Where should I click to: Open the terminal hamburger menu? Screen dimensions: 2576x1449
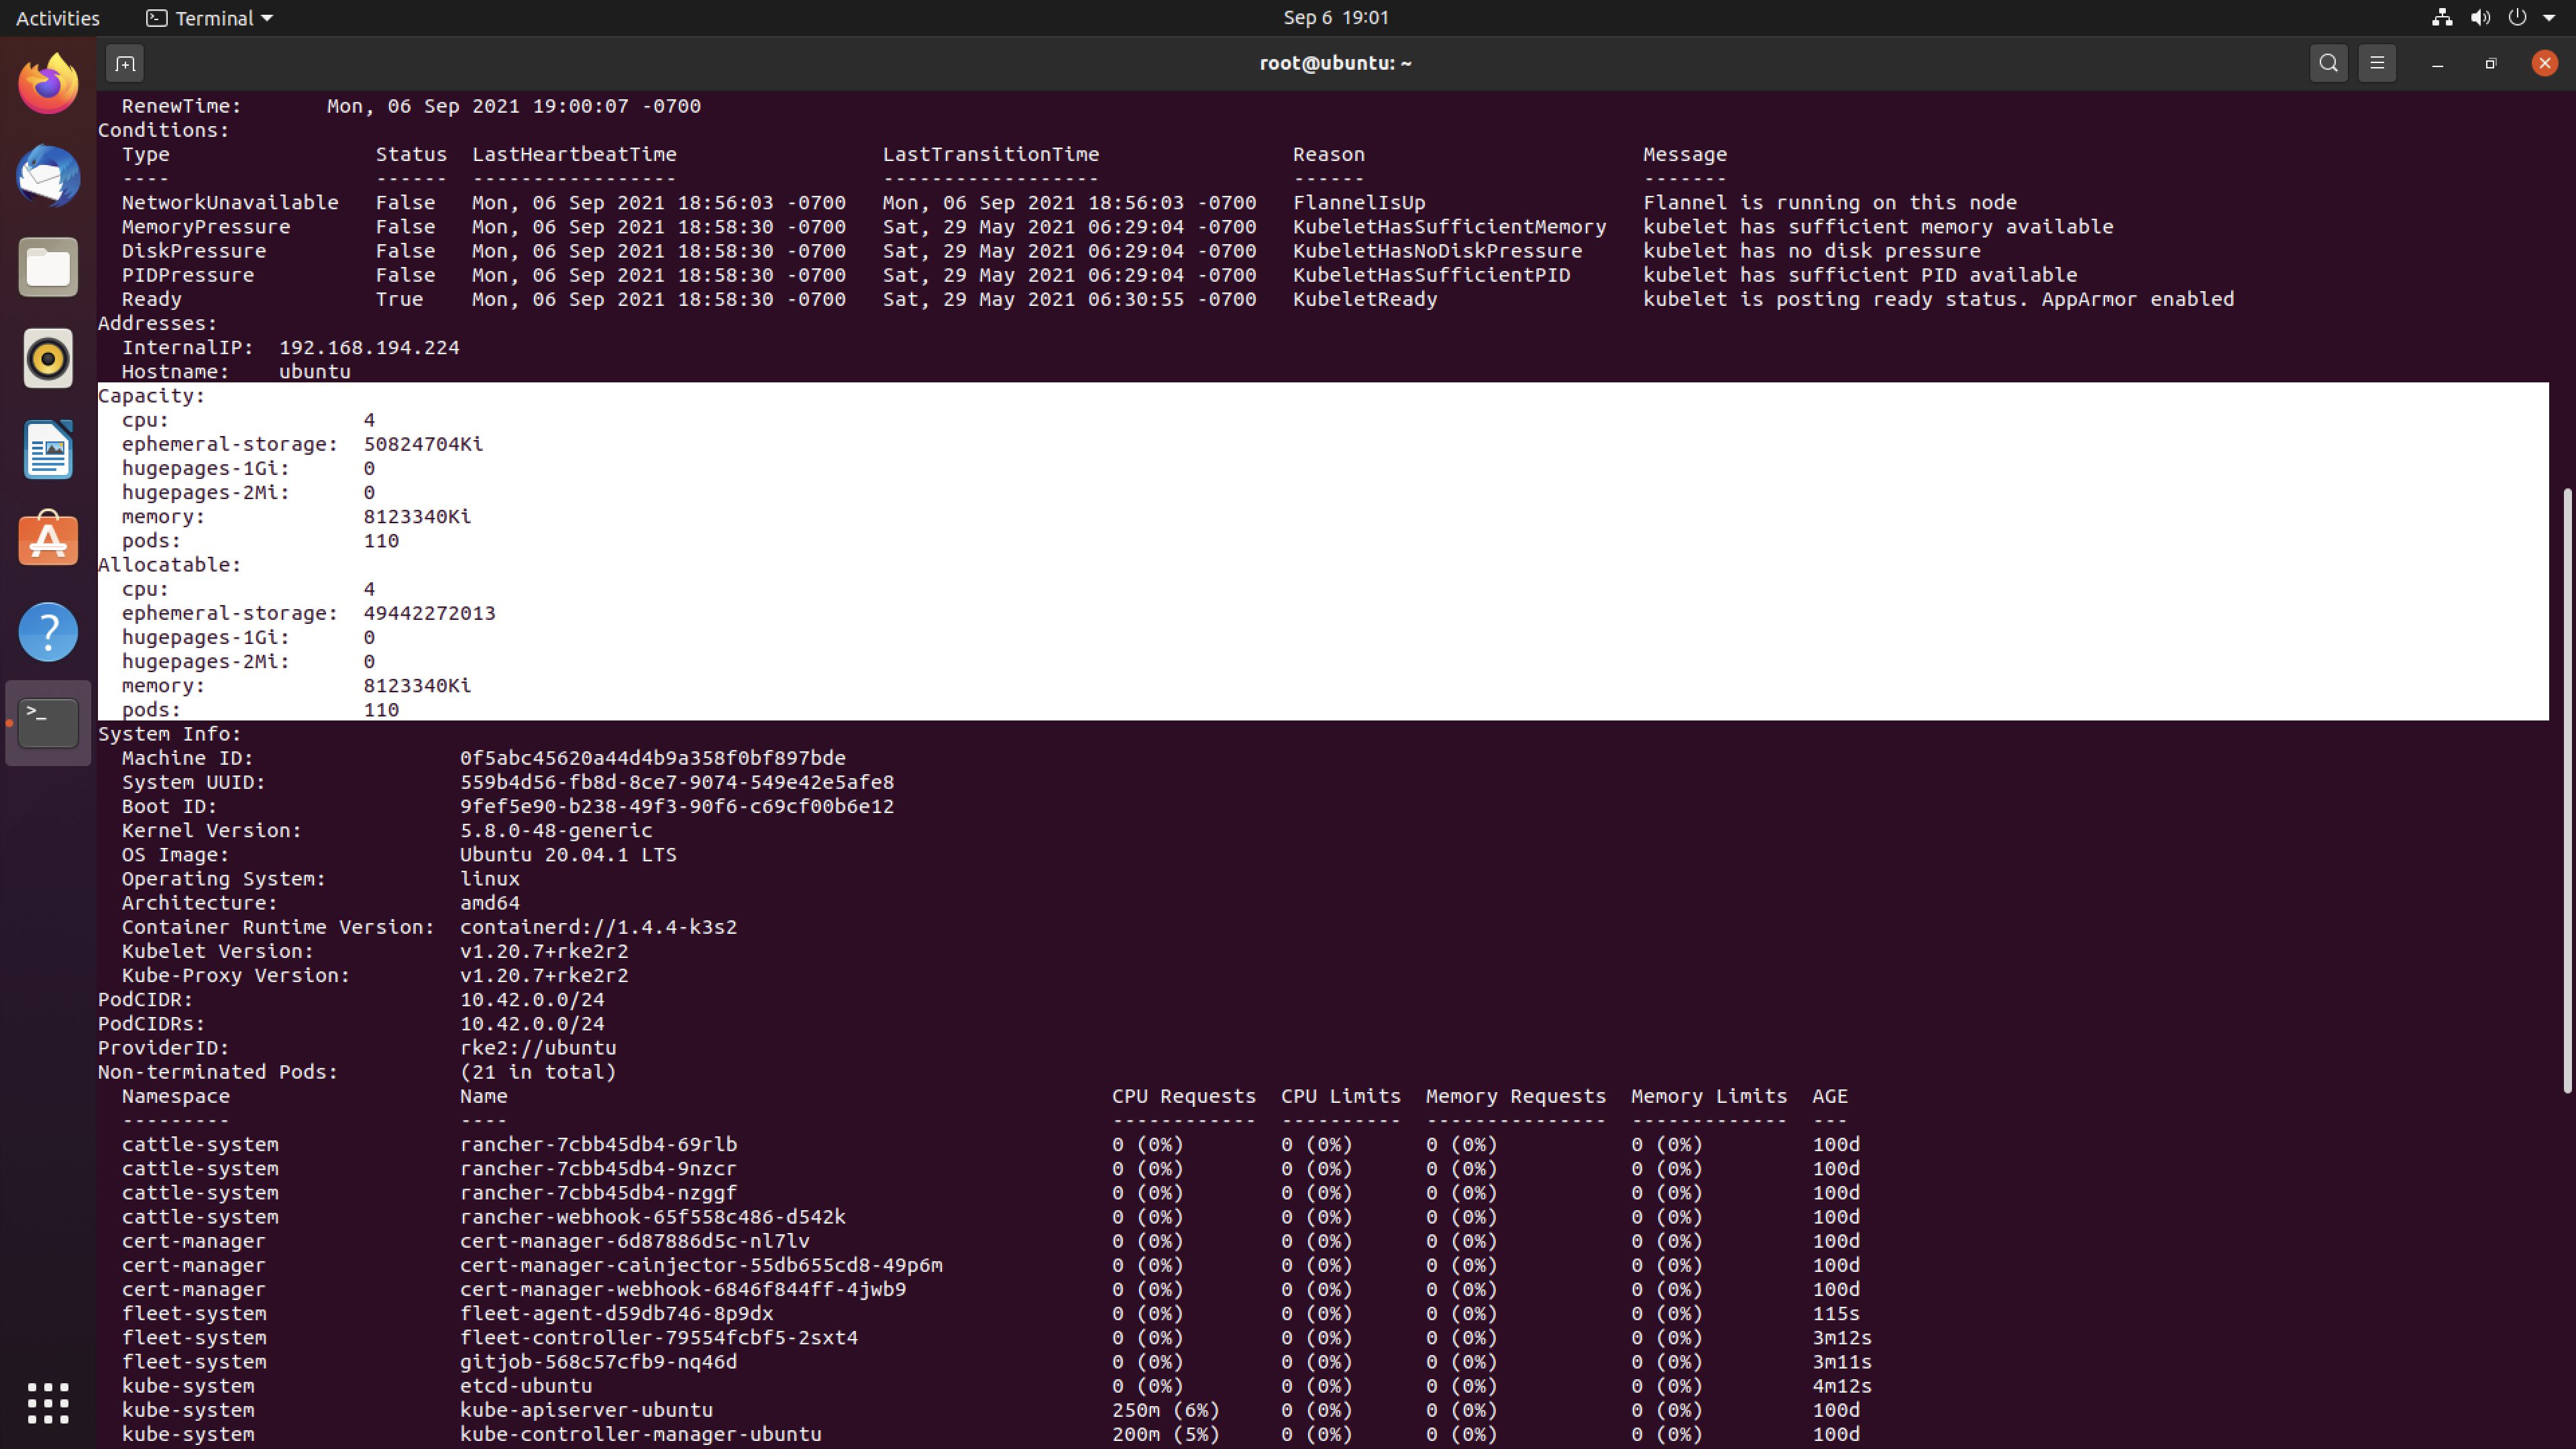click(2377, 63)
